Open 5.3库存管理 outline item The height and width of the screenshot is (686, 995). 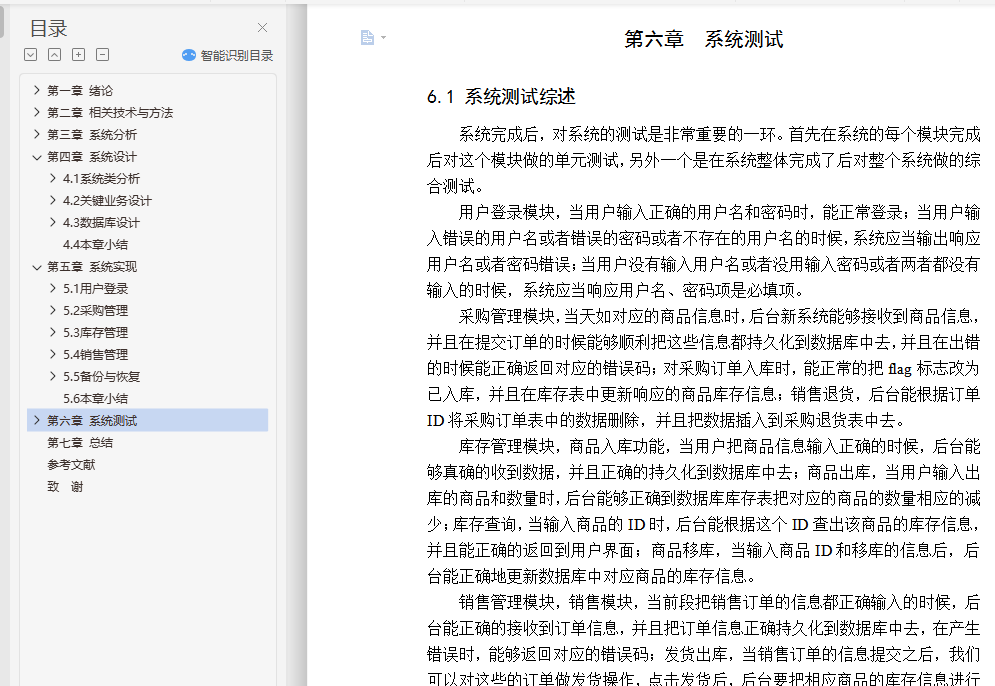tap(95, 333)
